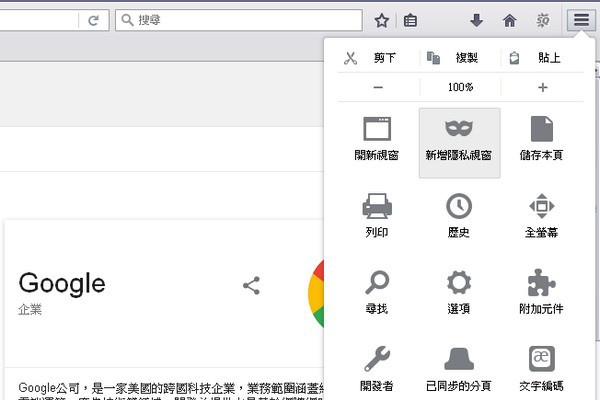The width and height of the screenshot is (600, 400).
Task: Open 歷史 history panel
Action: click(x=459, y=216)
